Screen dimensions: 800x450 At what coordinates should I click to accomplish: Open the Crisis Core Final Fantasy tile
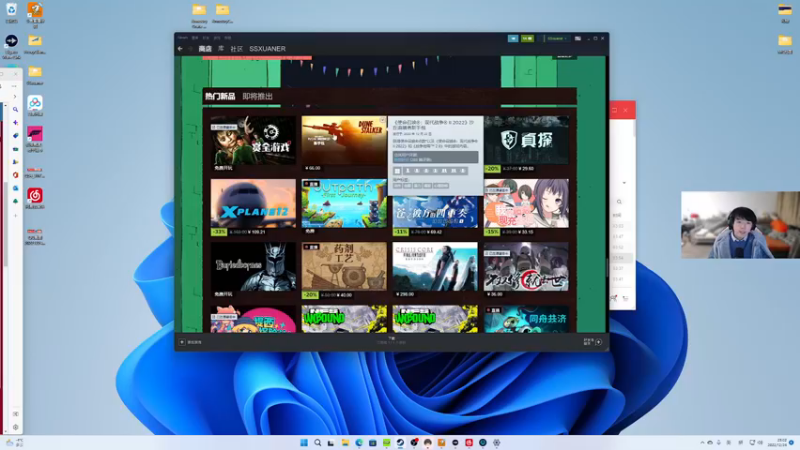[x=435, y=266]
